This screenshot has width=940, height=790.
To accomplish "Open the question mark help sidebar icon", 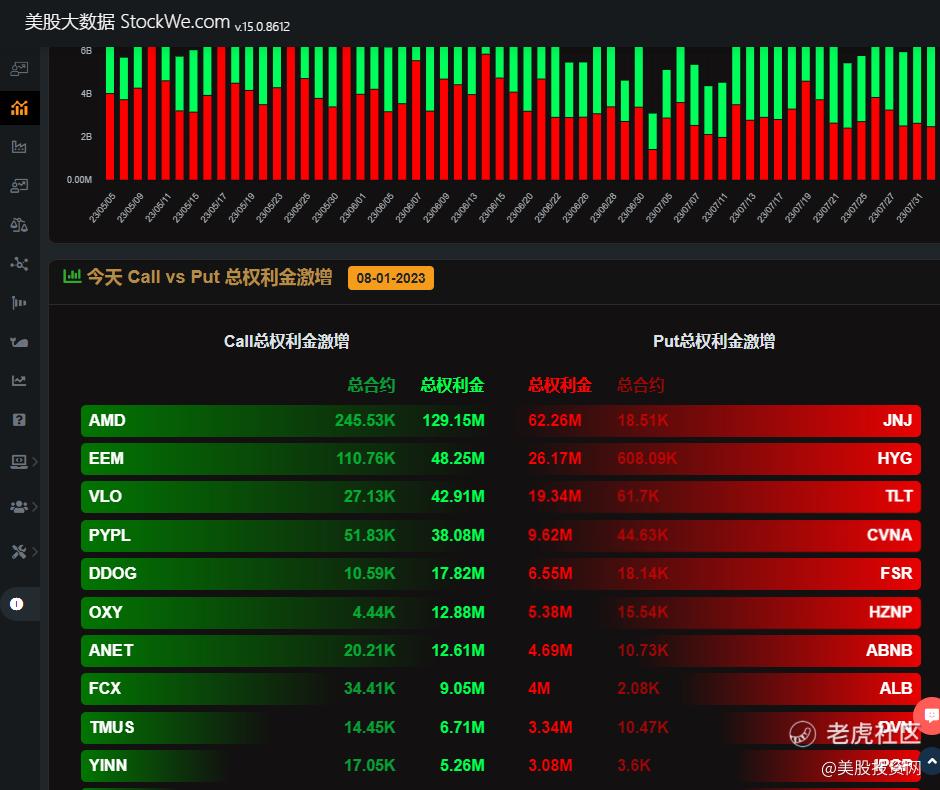I will coord(19,420).
